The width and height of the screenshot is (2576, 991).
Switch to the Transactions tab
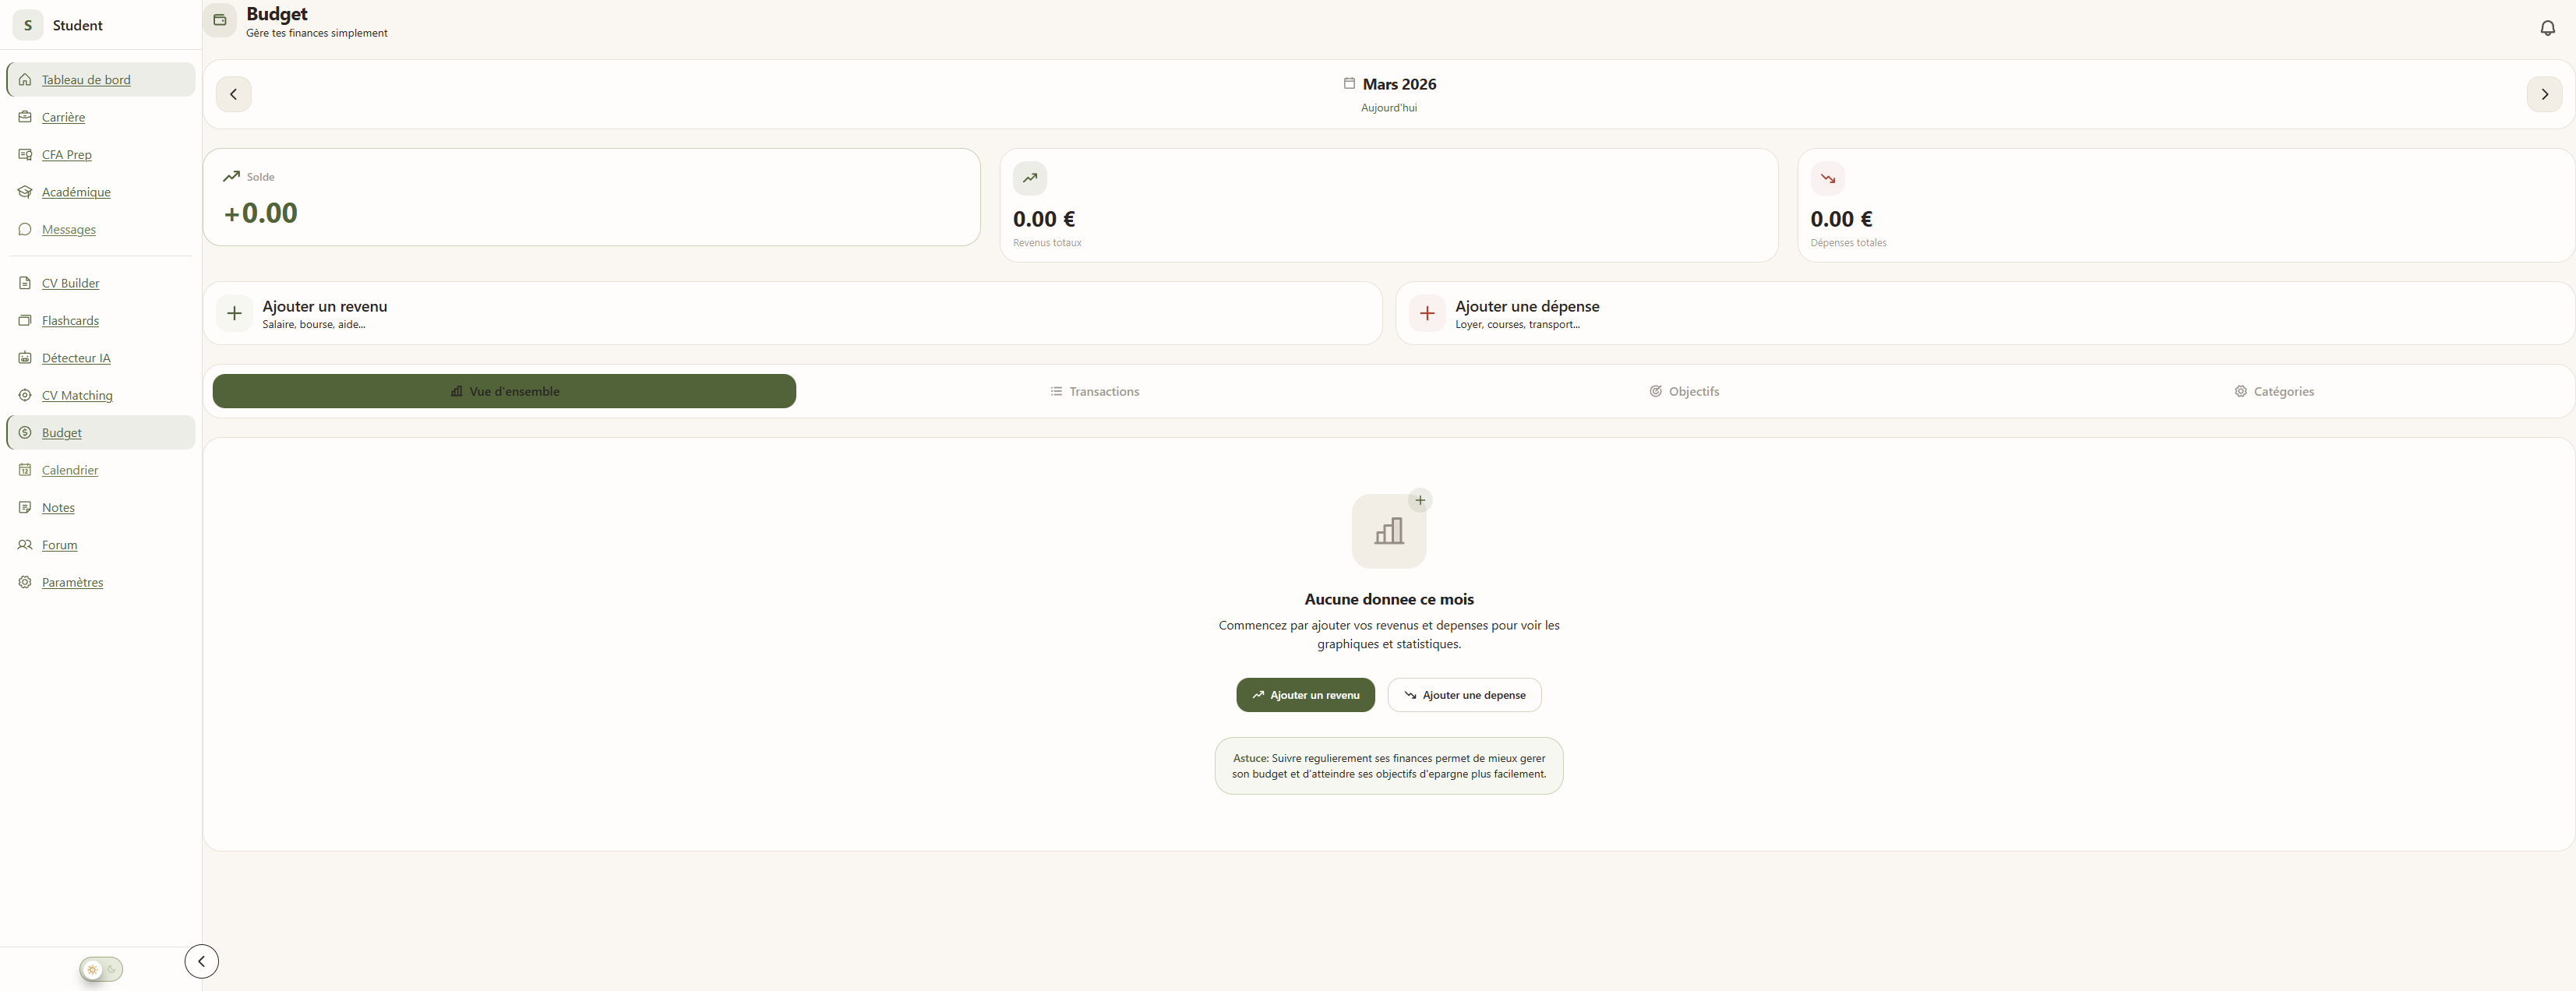click(1094, 391)
